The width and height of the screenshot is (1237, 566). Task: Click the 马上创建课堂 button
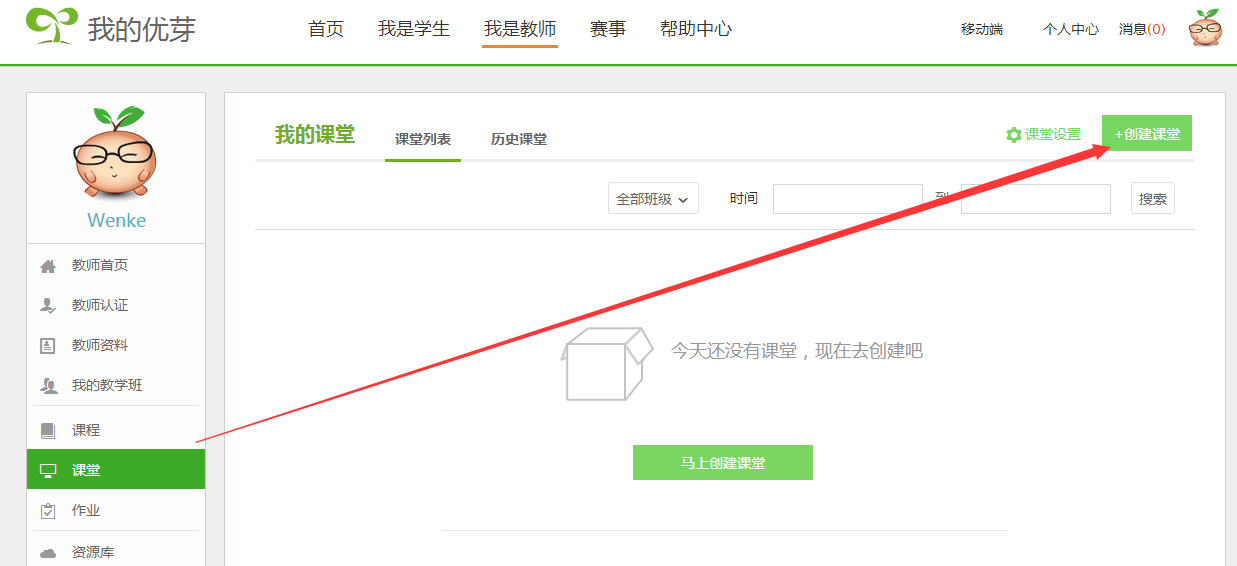[x=723, y=463]
